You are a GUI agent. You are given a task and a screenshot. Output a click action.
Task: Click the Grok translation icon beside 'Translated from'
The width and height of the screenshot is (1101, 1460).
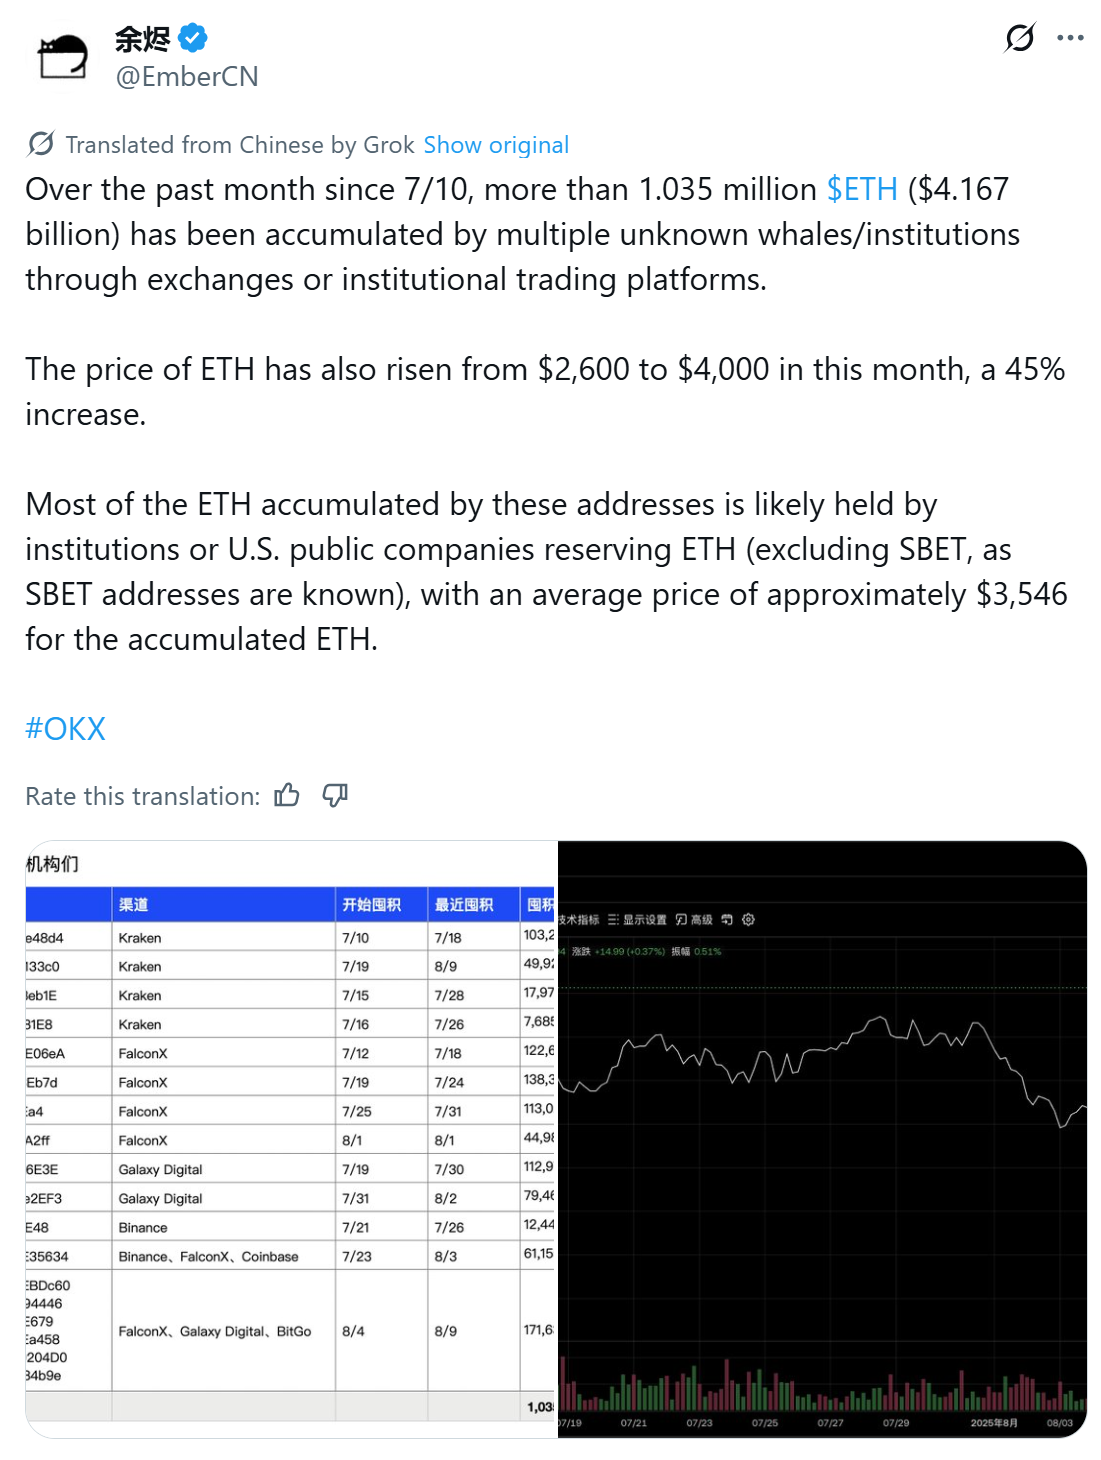(x=41, y=144)
